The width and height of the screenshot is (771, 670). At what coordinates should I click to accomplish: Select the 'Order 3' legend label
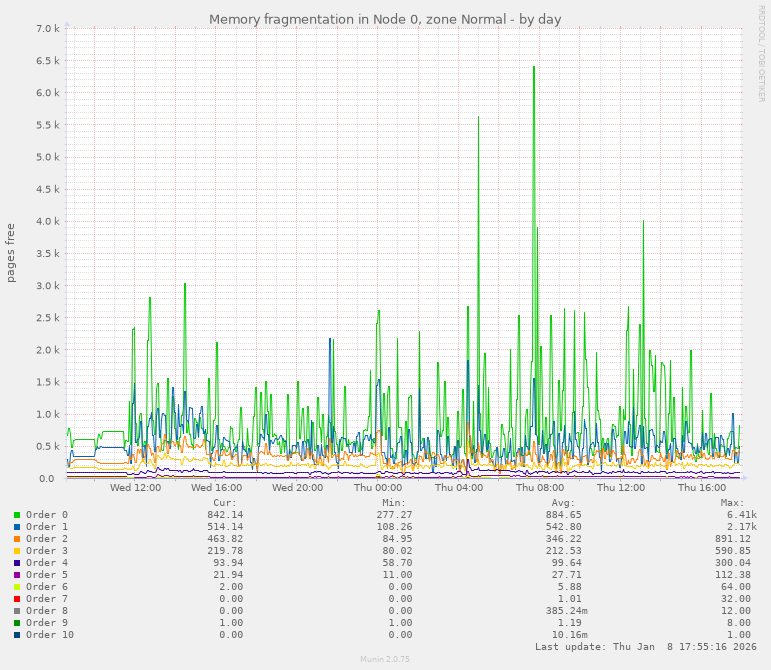coord(47,551)
